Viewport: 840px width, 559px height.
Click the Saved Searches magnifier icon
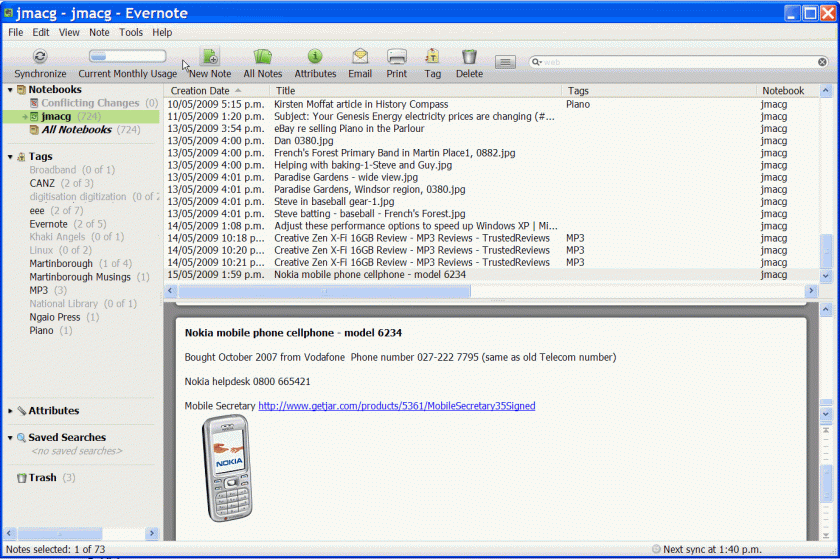click(x=21, y=437)
